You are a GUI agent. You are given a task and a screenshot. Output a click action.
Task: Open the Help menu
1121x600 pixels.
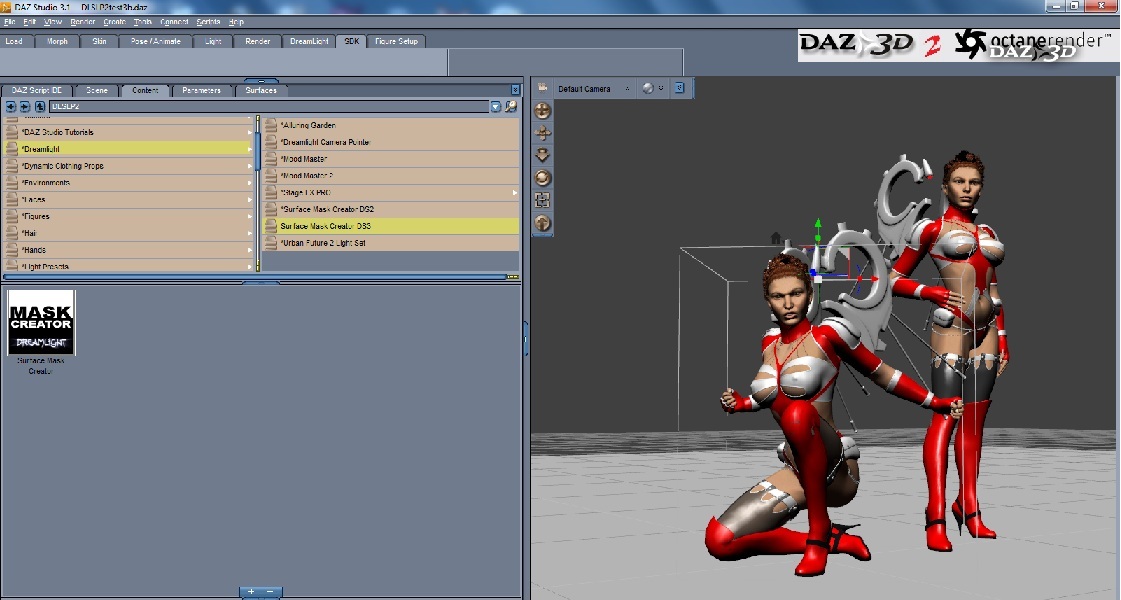point(237,22)
